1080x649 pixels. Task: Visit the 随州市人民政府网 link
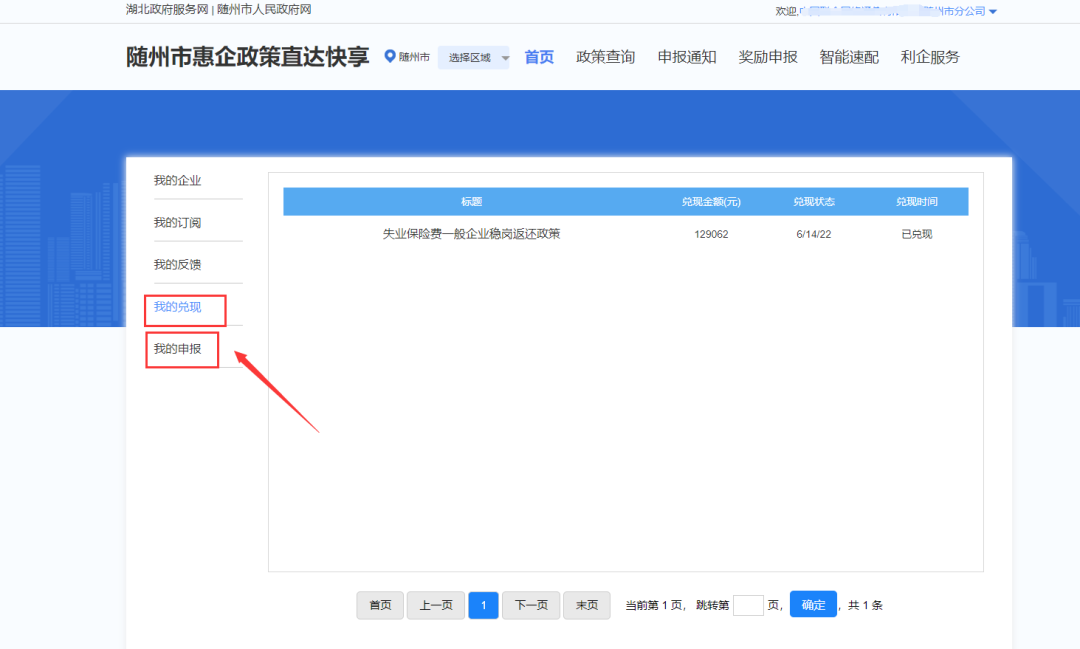pyautogui.click(x=264, y=10)
